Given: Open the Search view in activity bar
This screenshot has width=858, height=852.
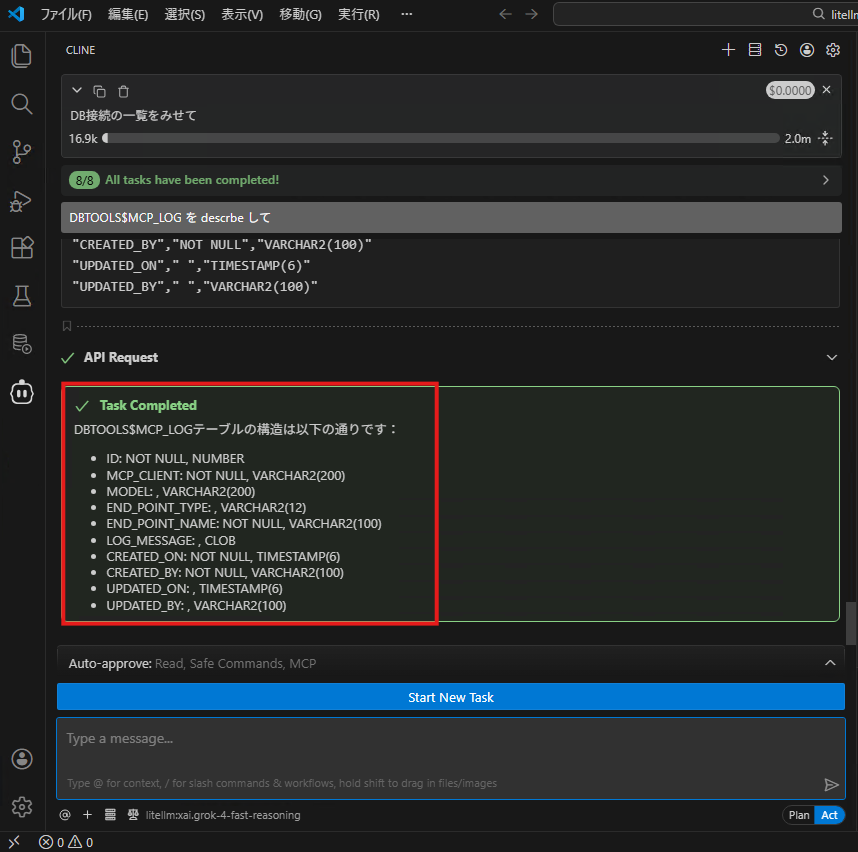Looking at the screenshot, I should coord(21,103).
